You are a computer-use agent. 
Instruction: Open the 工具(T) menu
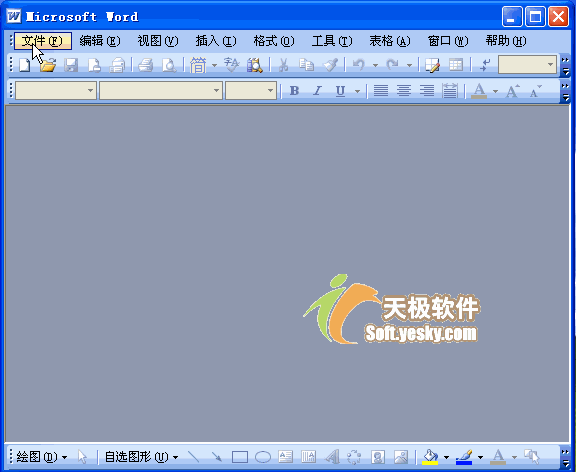(x=332, y=41)
